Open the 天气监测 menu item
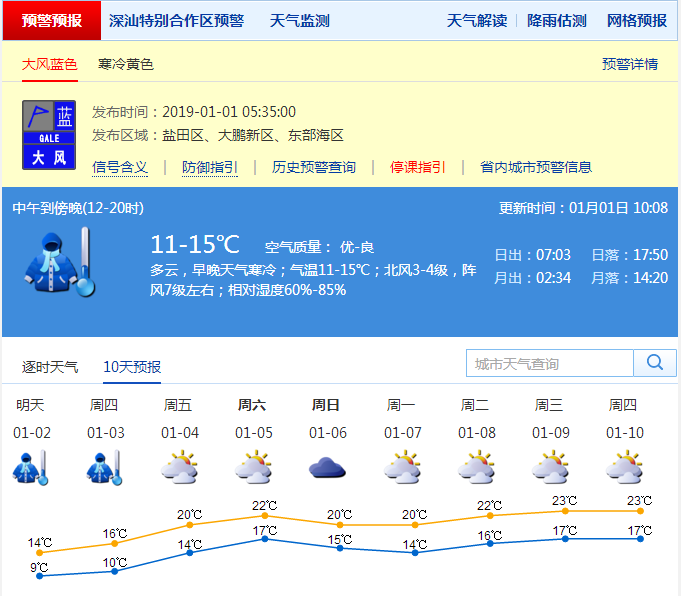Image resolution: width=681 pixels, height=596 pixels. (299, 21)
